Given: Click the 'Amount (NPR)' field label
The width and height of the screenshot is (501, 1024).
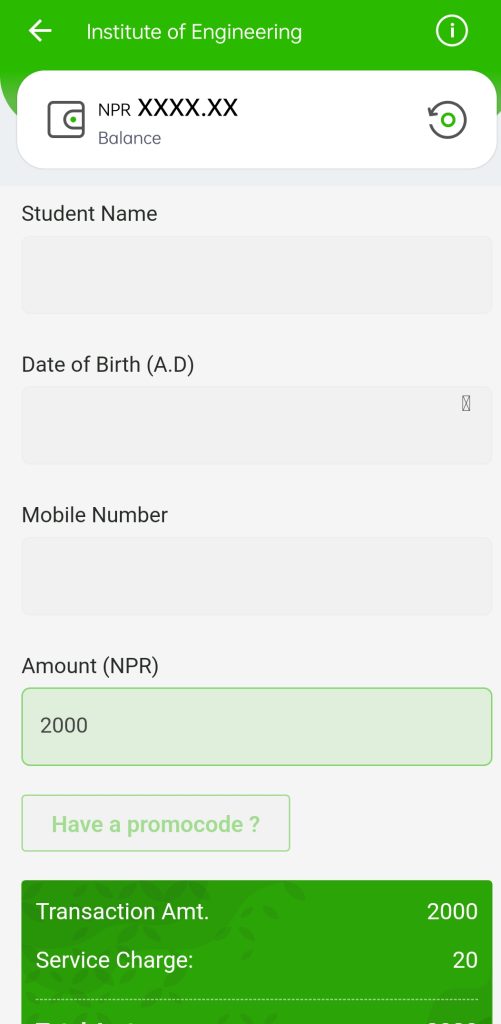Looking at the screenshot, I should pyautogui.click(x=90, y=666).
